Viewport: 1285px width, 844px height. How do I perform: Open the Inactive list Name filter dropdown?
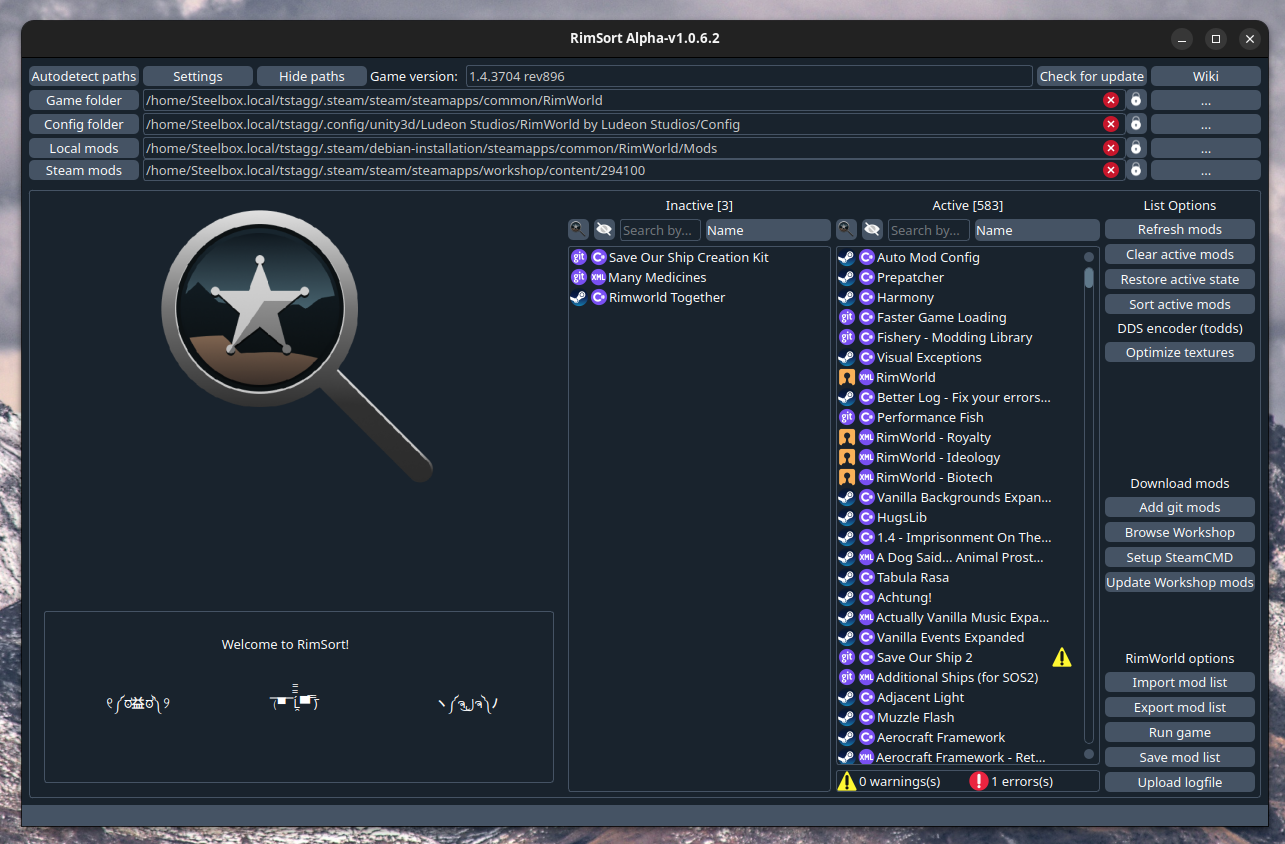click(768, 230)
